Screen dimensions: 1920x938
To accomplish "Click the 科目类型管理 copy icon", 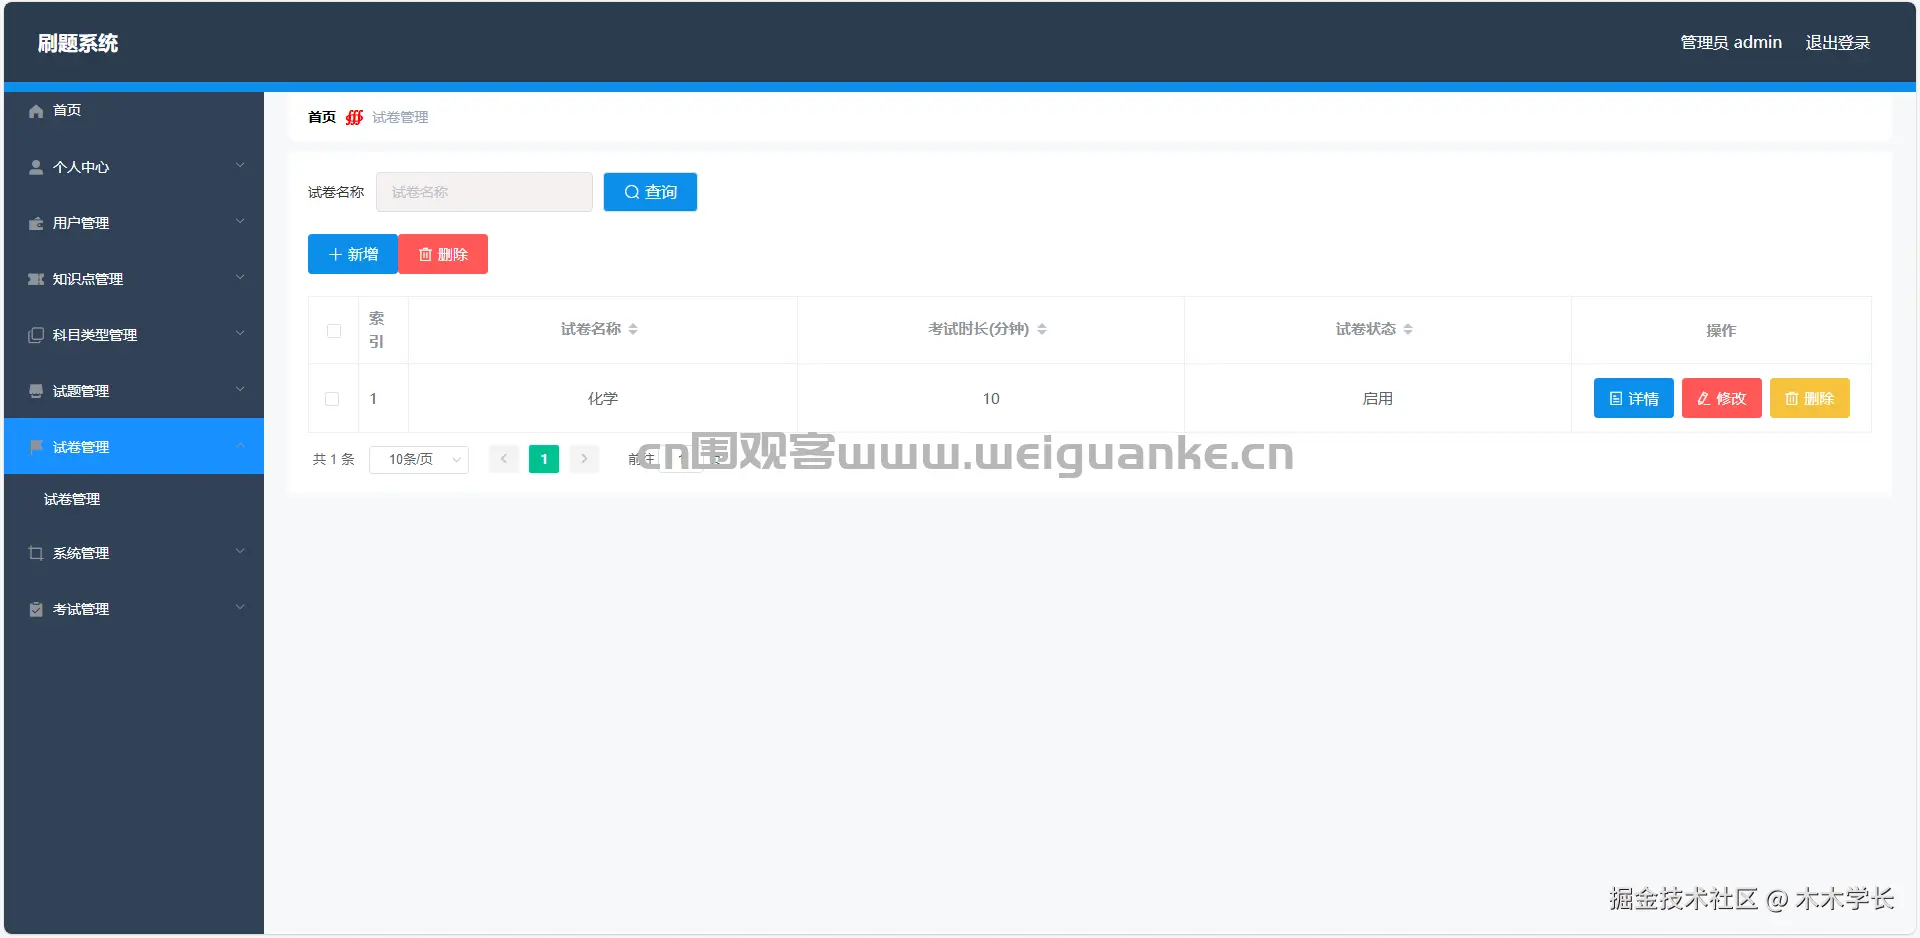I will point(36,335).
